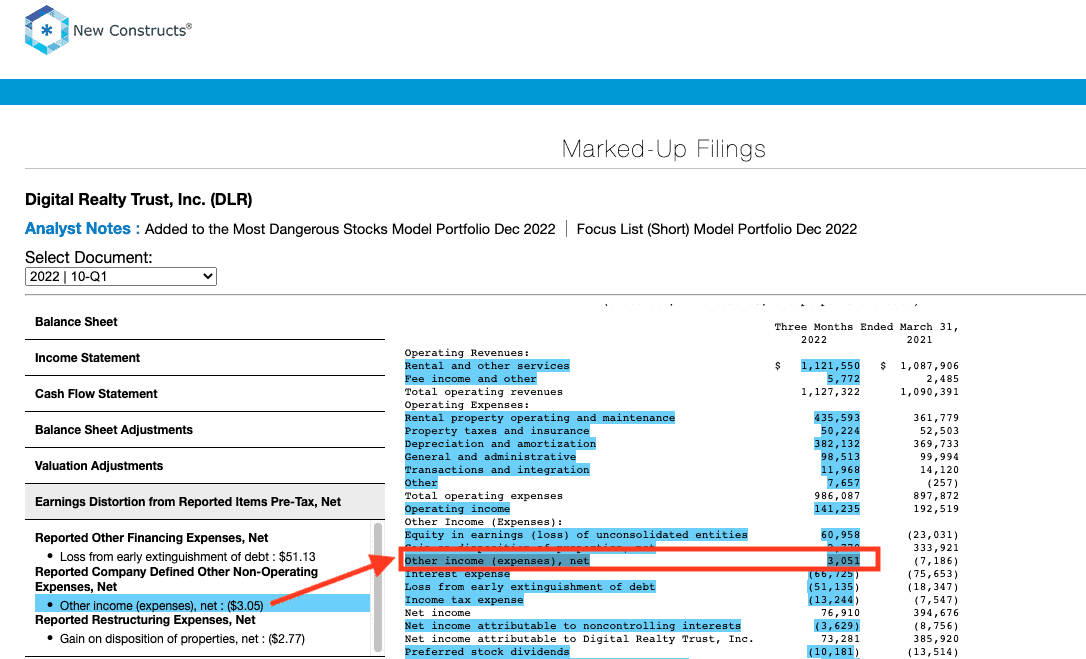Viewport: 1086px width, 659px height.
Task: Click 'Other income (expenses), net' line in filing
Action: click(x=497, y=561)
